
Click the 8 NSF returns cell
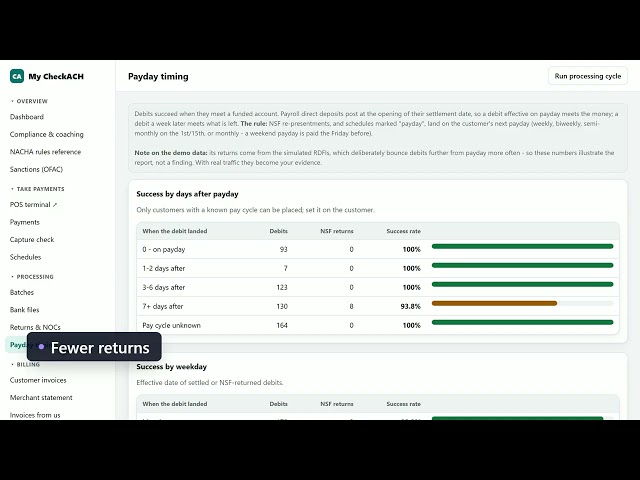[x=351, y=306]
